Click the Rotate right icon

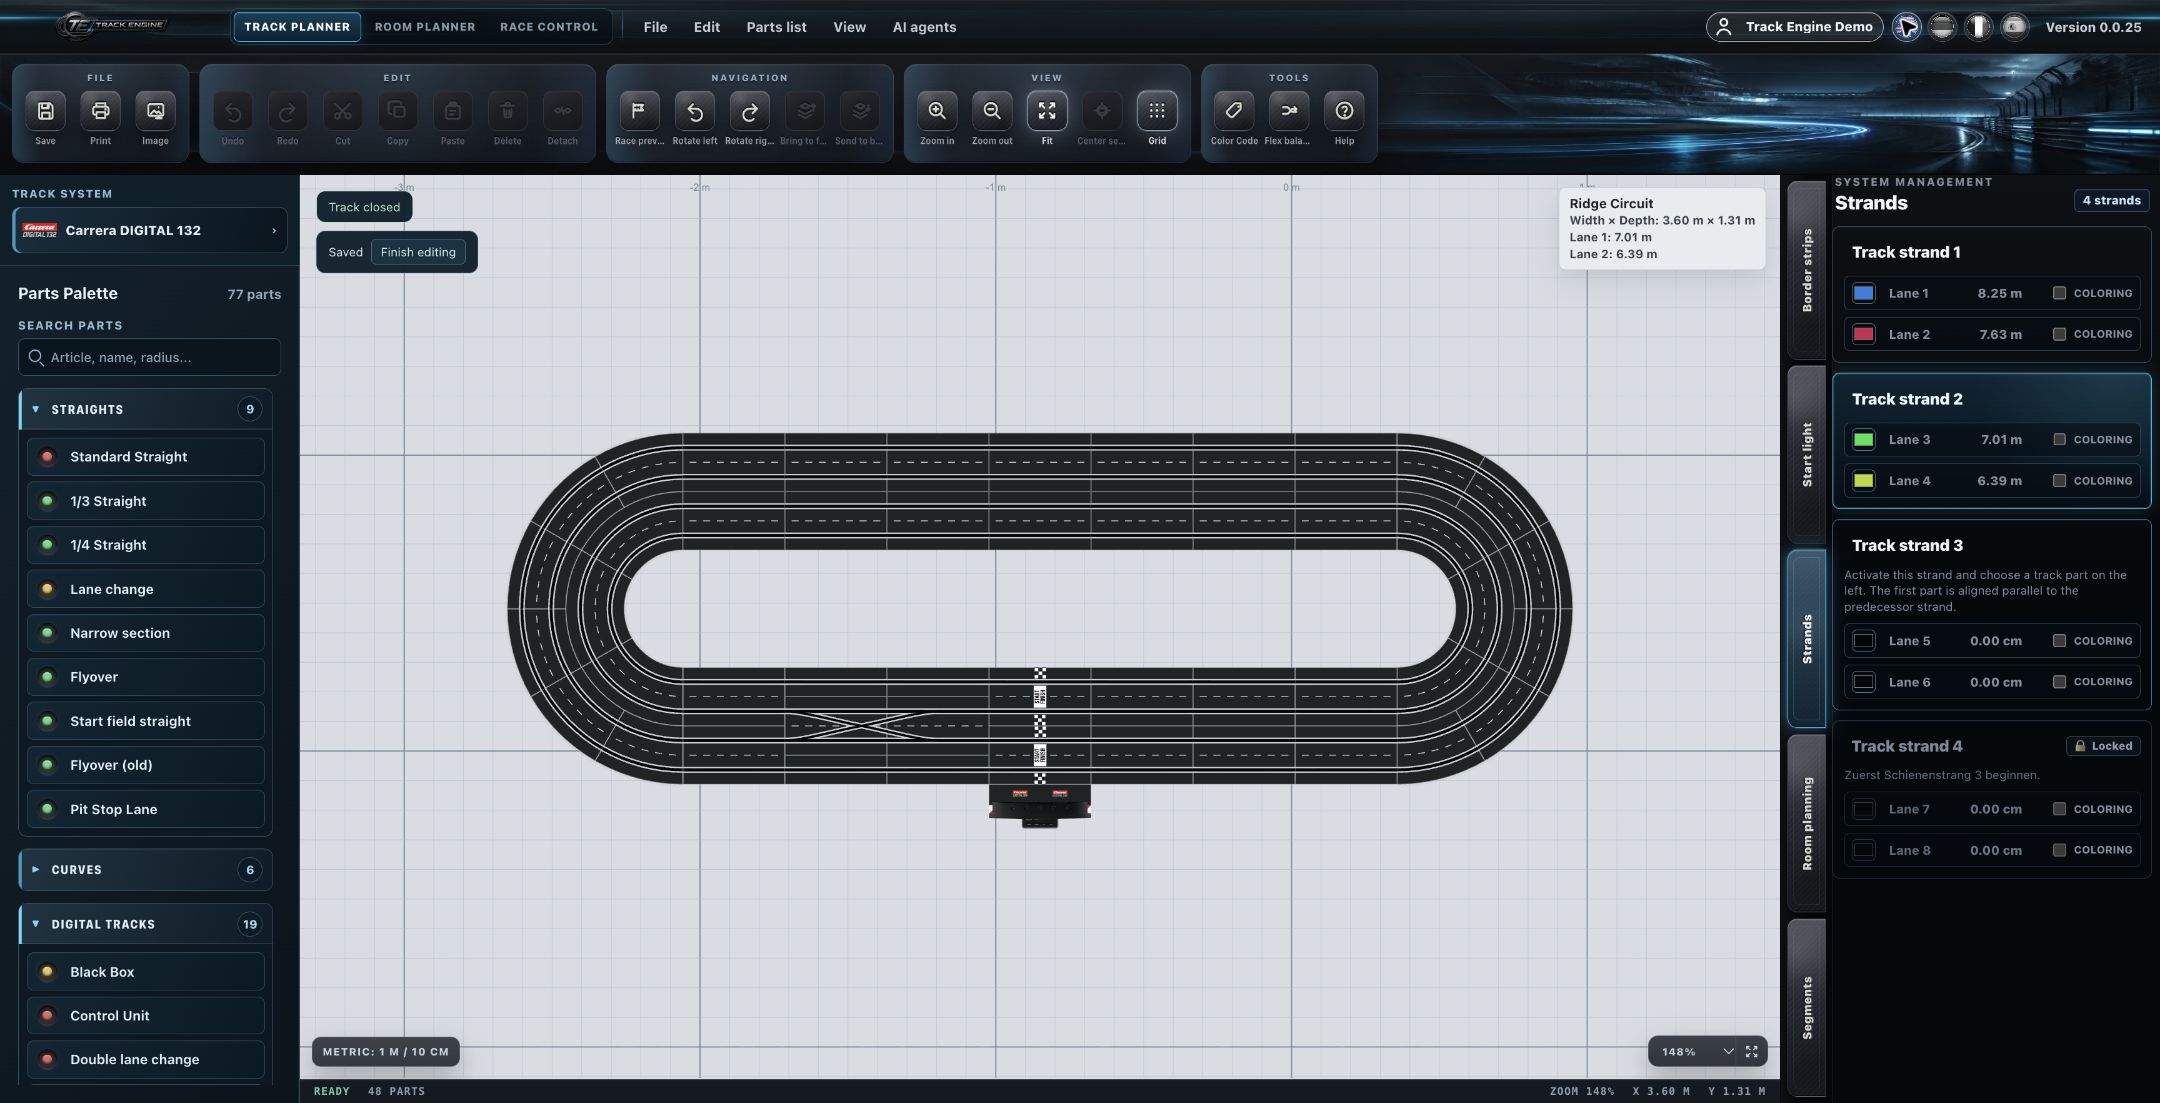pyautogui.click(x=749, y=111)
